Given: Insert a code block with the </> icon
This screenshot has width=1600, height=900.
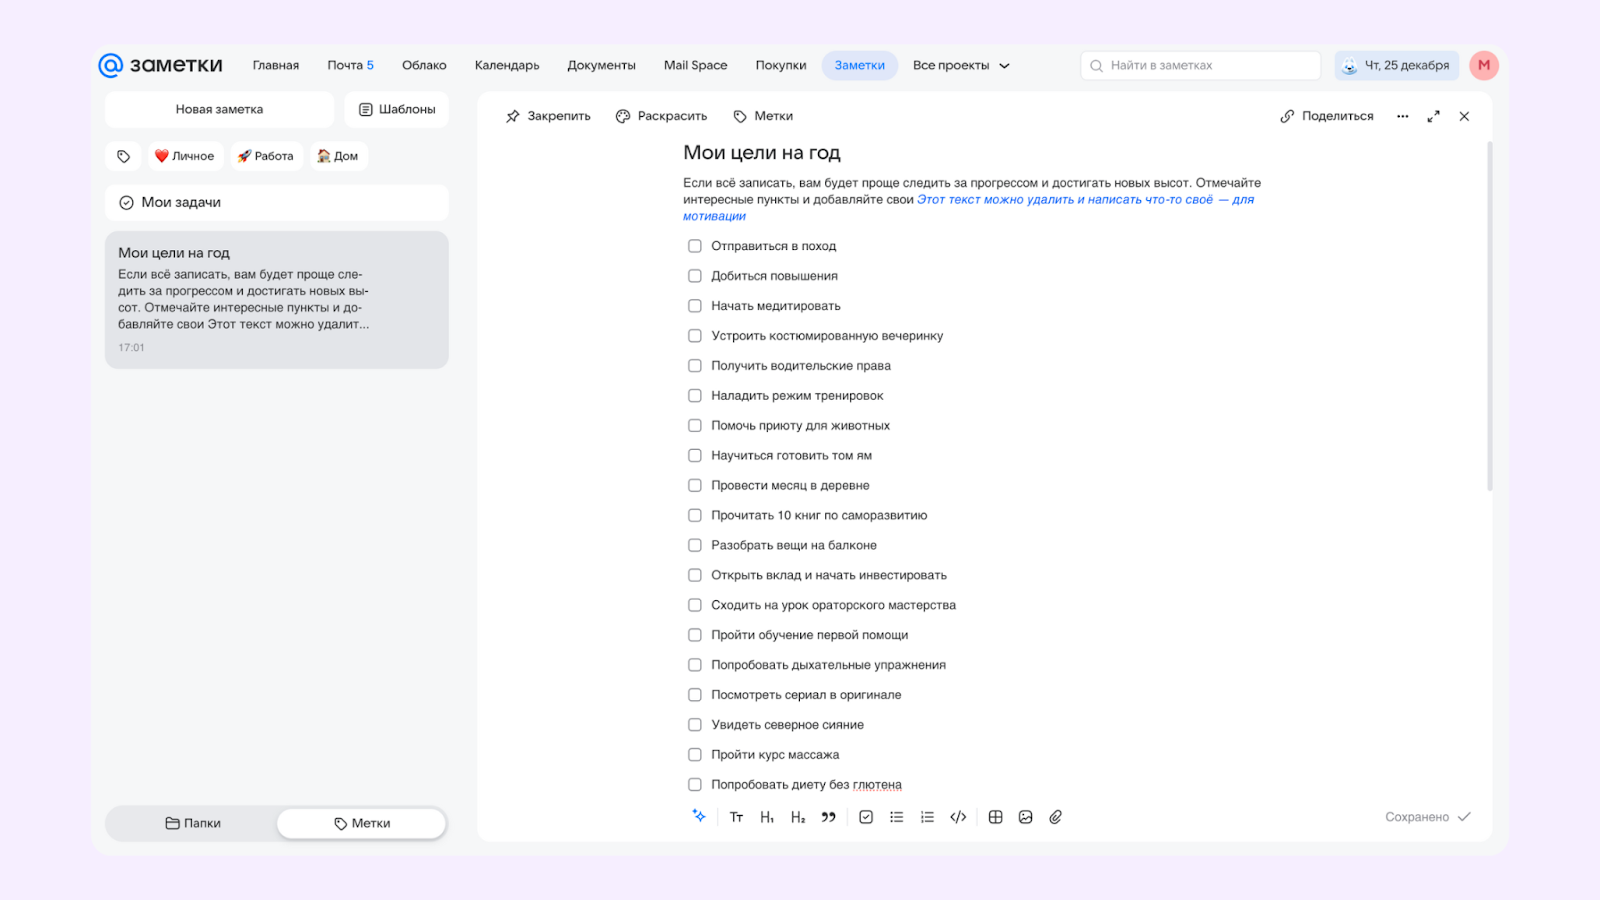Looking at the screenshot, I should tap(957, 816).
